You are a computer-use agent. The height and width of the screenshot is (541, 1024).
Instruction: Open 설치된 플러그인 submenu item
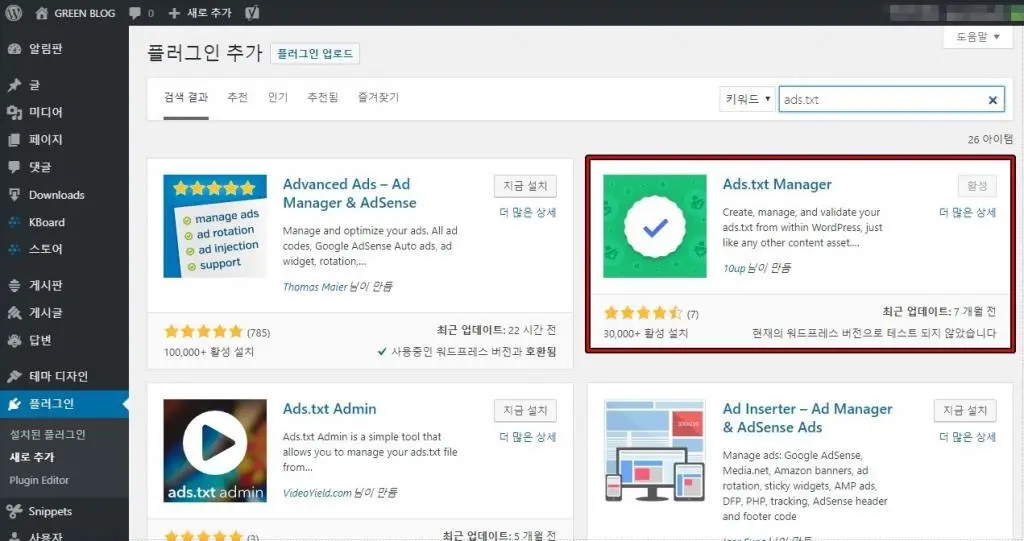47,434
